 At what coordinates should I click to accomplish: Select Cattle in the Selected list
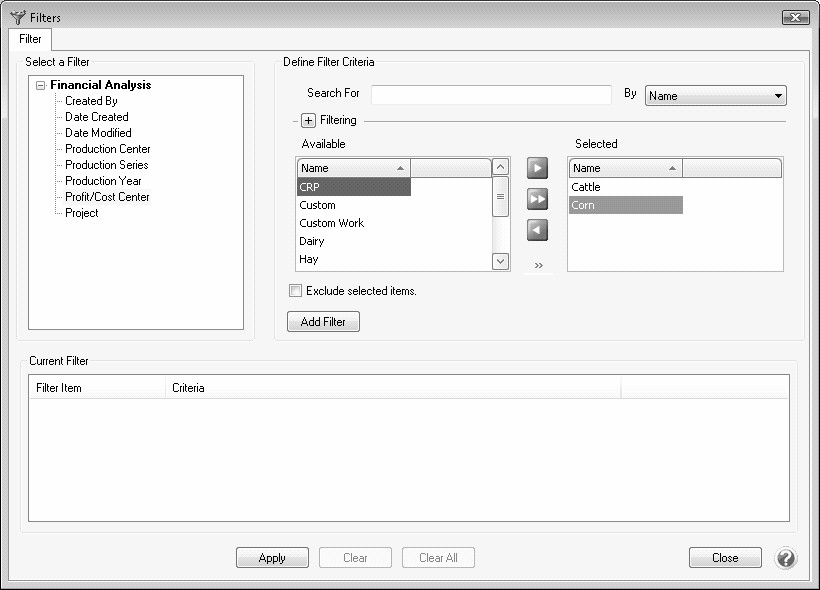(586, 187)
